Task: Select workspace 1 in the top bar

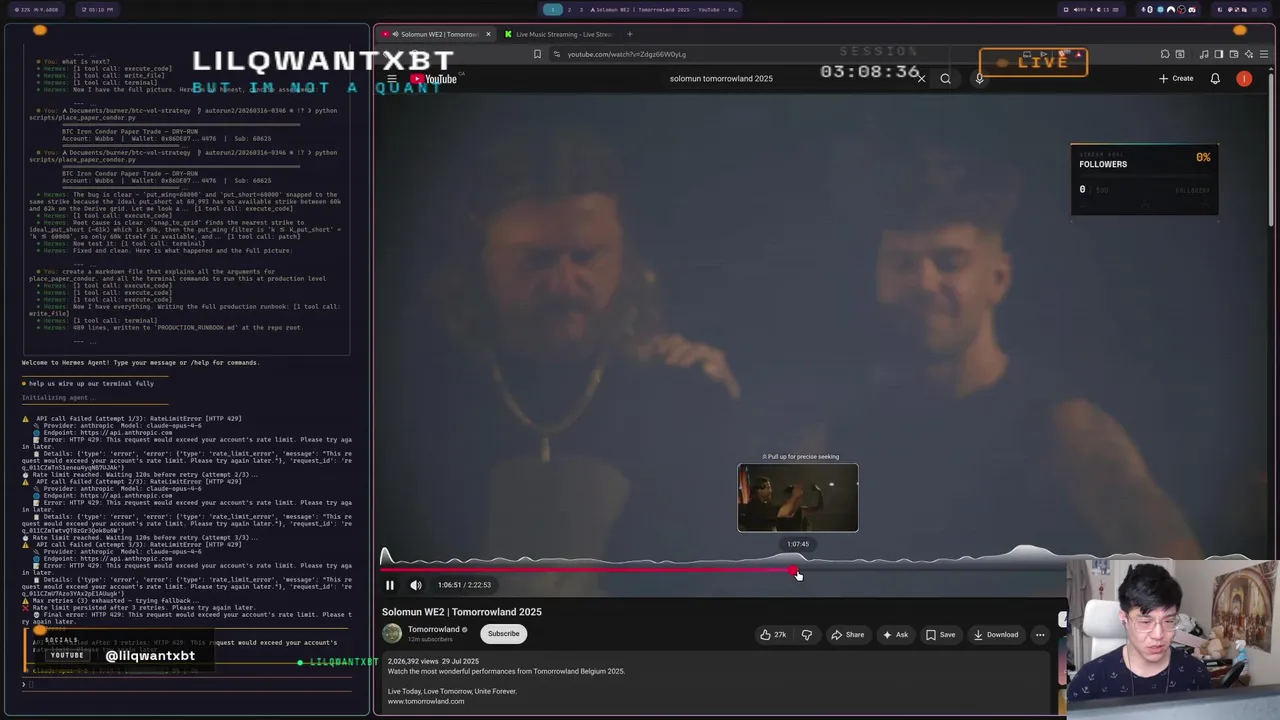Action: coord(553,9)
